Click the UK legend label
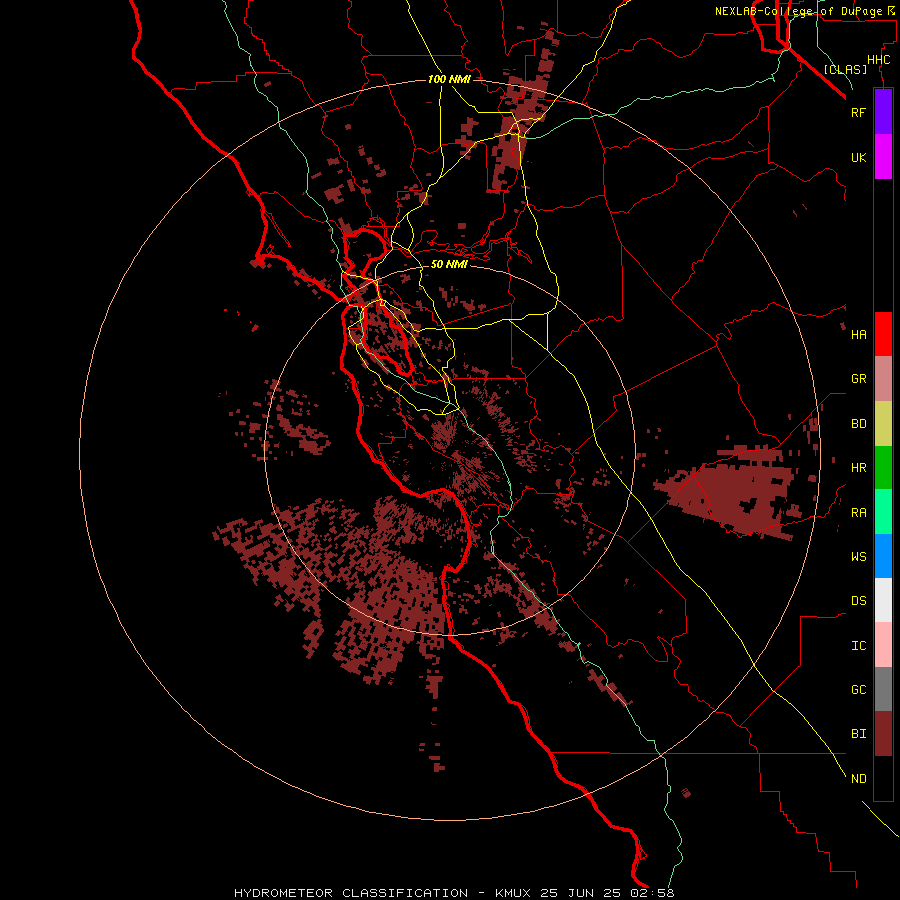Screen dimensions: 900x900 [859, 157]
